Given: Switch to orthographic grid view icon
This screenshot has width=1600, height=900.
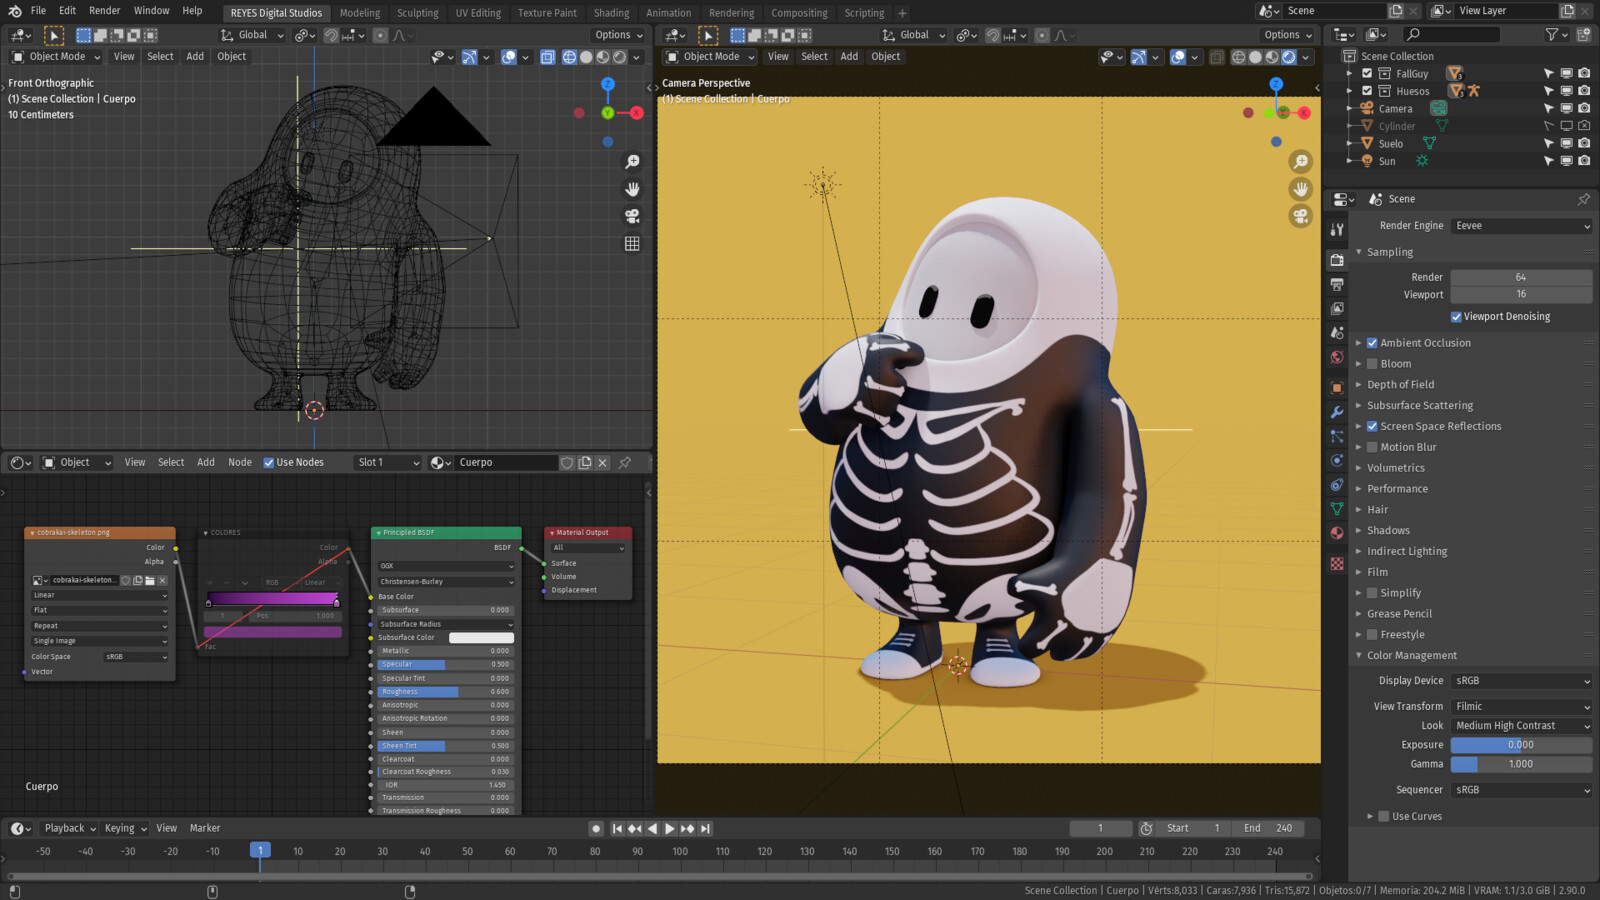Looking at the screenshot, I should tap(632, 244).
